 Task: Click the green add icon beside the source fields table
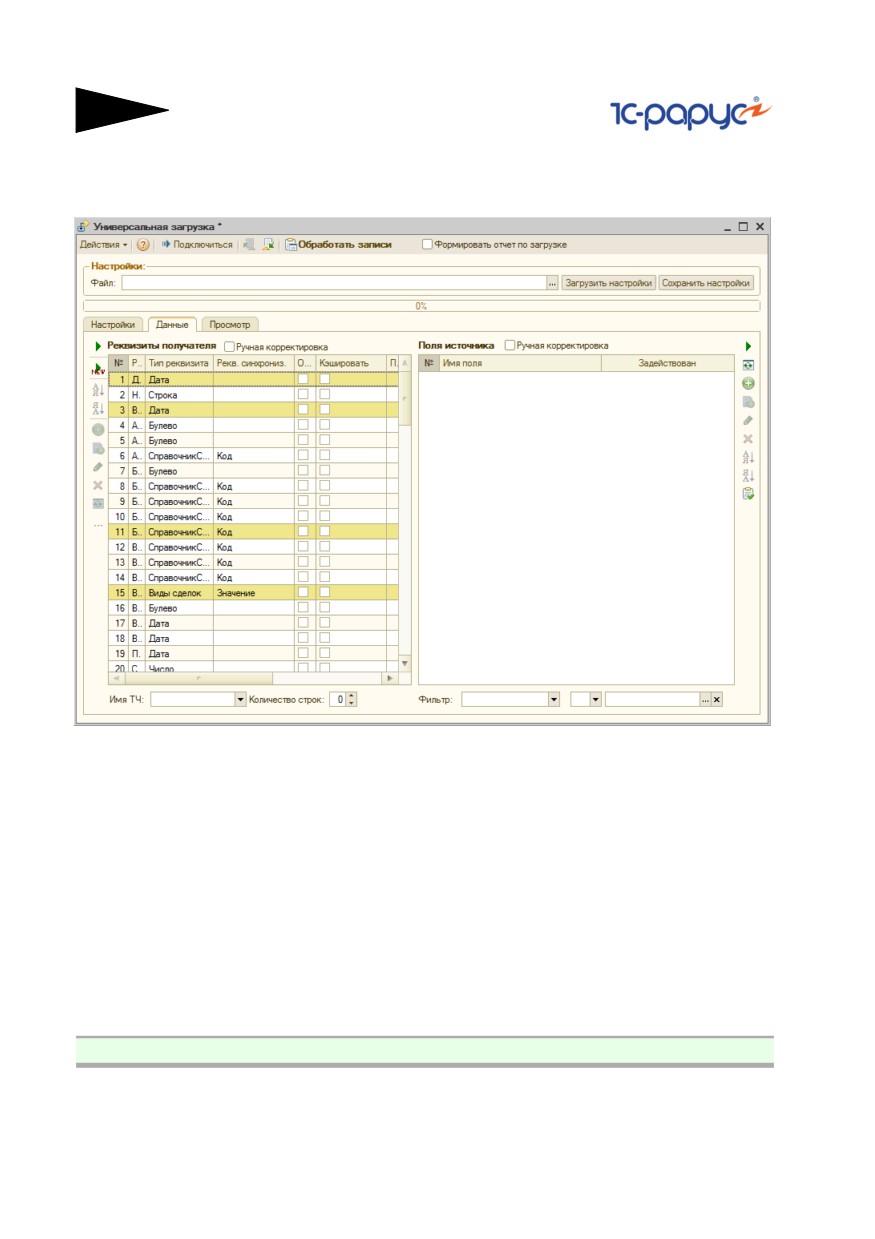pyautogui.click(x=748, y=384)
